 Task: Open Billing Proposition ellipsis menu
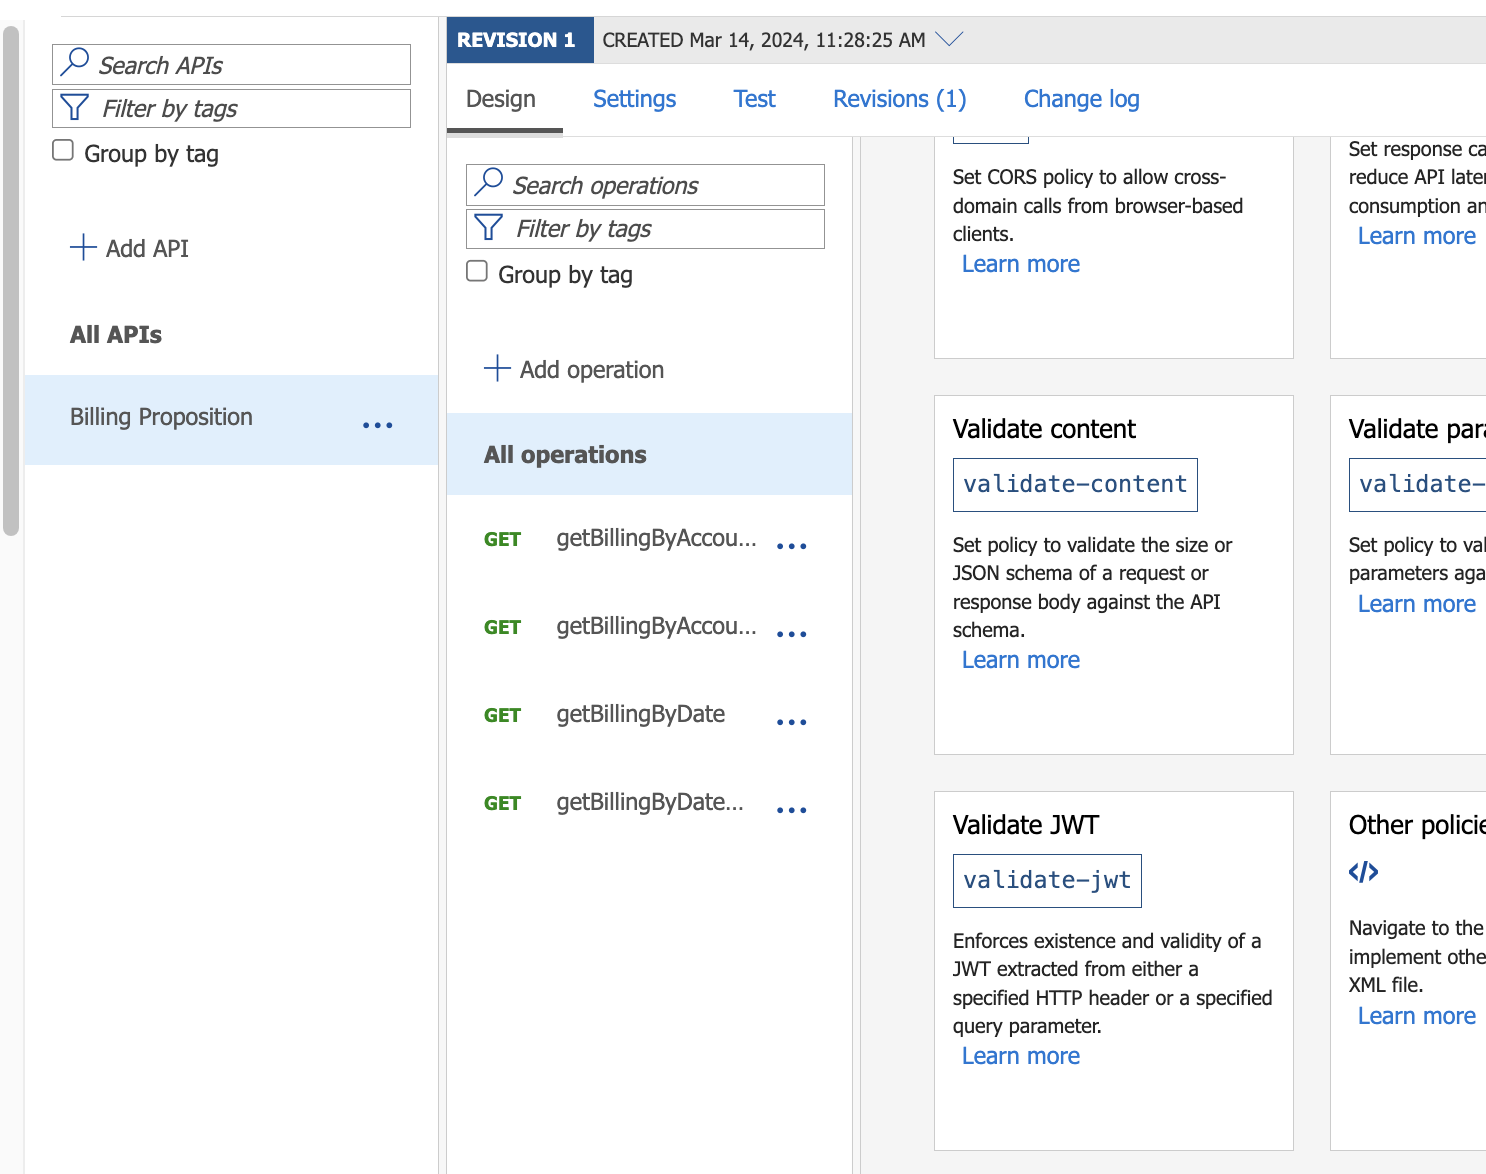[377, 425]
